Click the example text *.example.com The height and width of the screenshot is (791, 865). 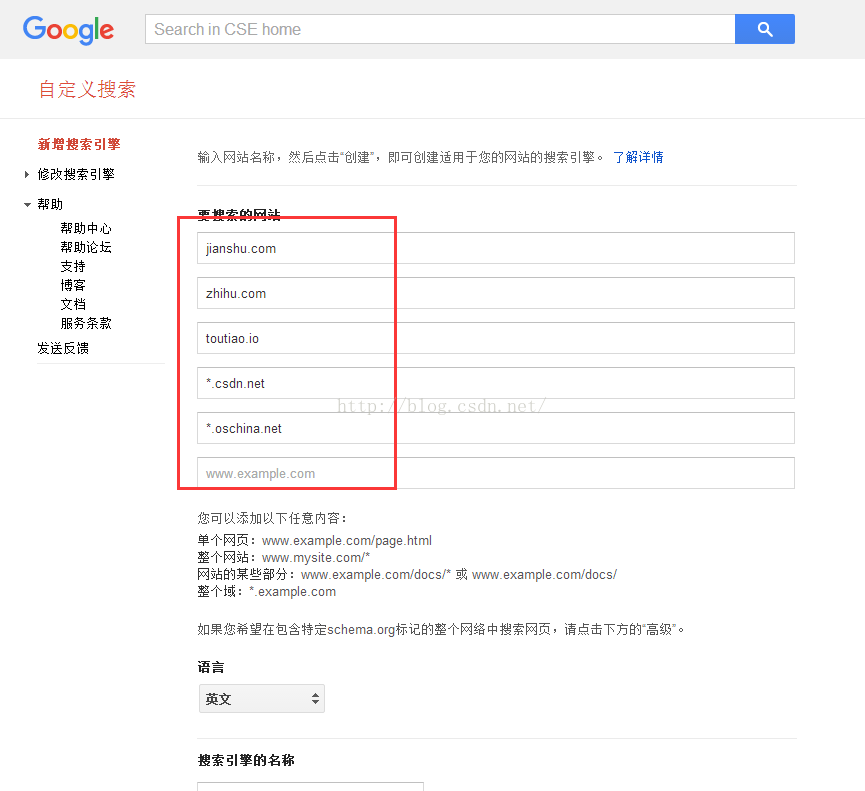[x=292, y=592]
